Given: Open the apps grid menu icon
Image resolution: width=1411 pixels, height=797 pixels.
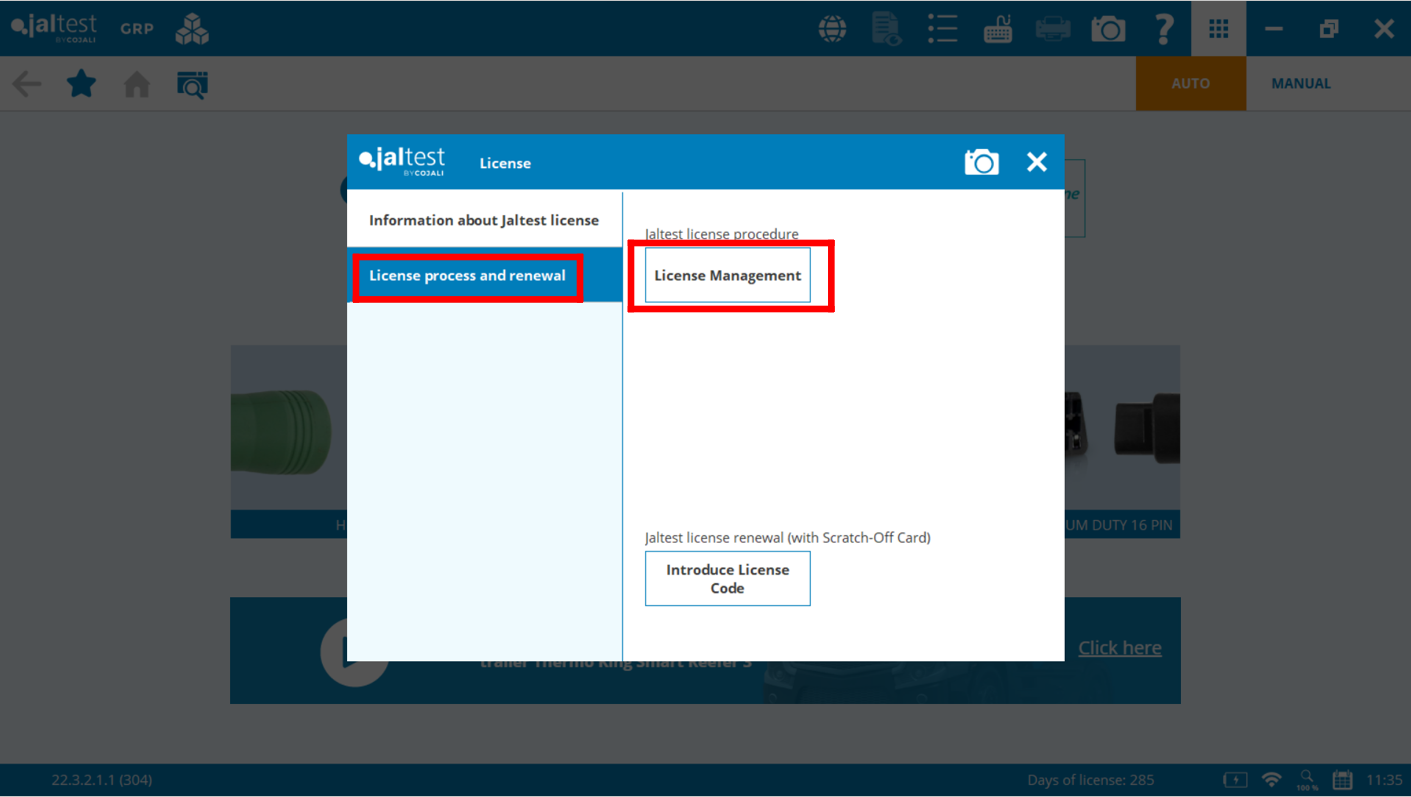Looking at the screenshot, I should point(1218,28).
